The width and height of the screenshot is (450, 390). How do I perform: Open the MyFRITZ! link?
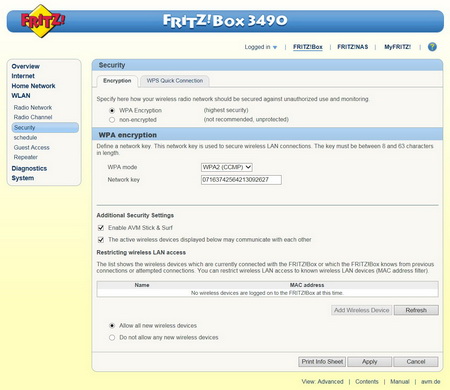coord(397,47)
